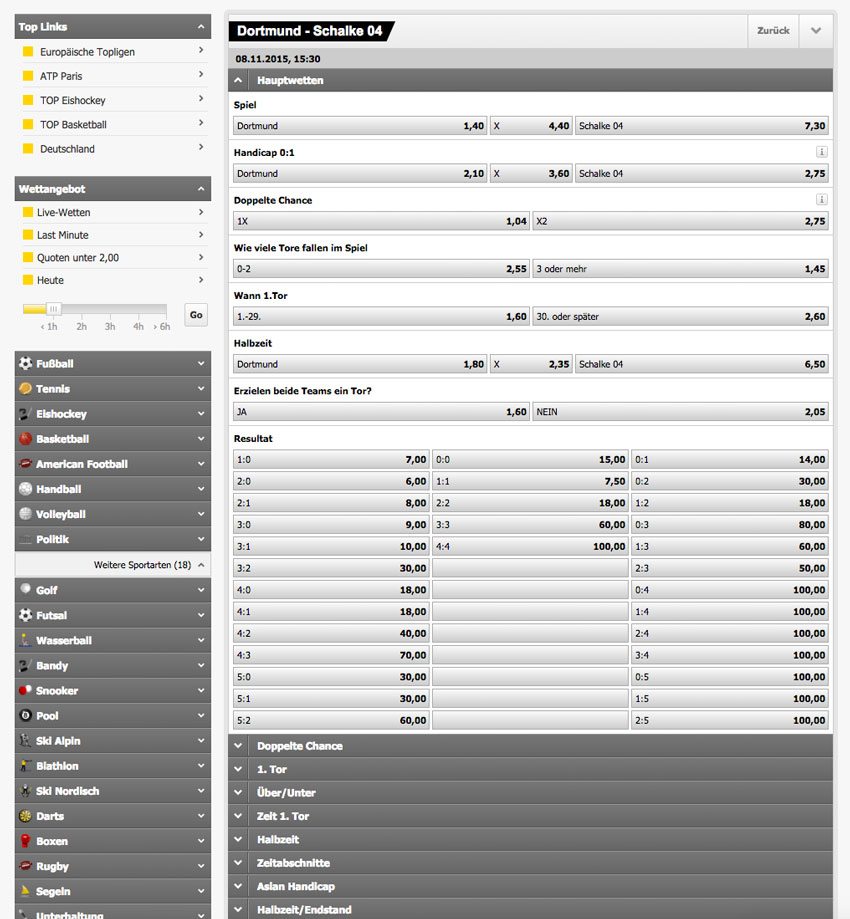
Task: Open Handicap 0:1 info icon
Action: pos(822,152)
